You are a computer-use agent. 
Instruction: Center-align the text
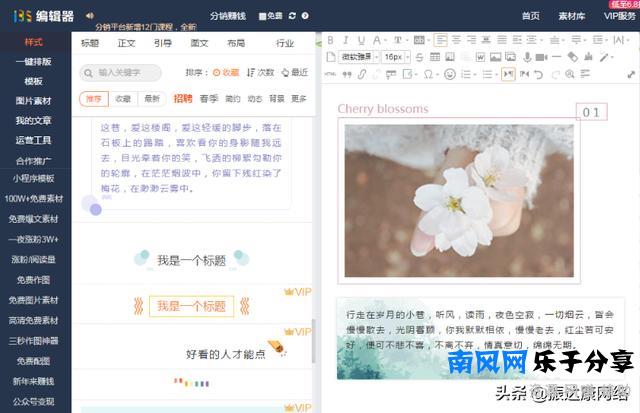[456, 40]
